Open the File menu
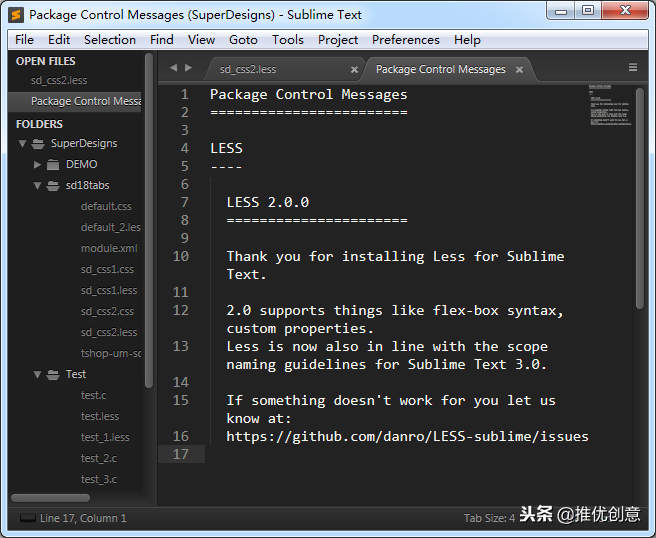656x538 pixels. [x=24, y=40]
